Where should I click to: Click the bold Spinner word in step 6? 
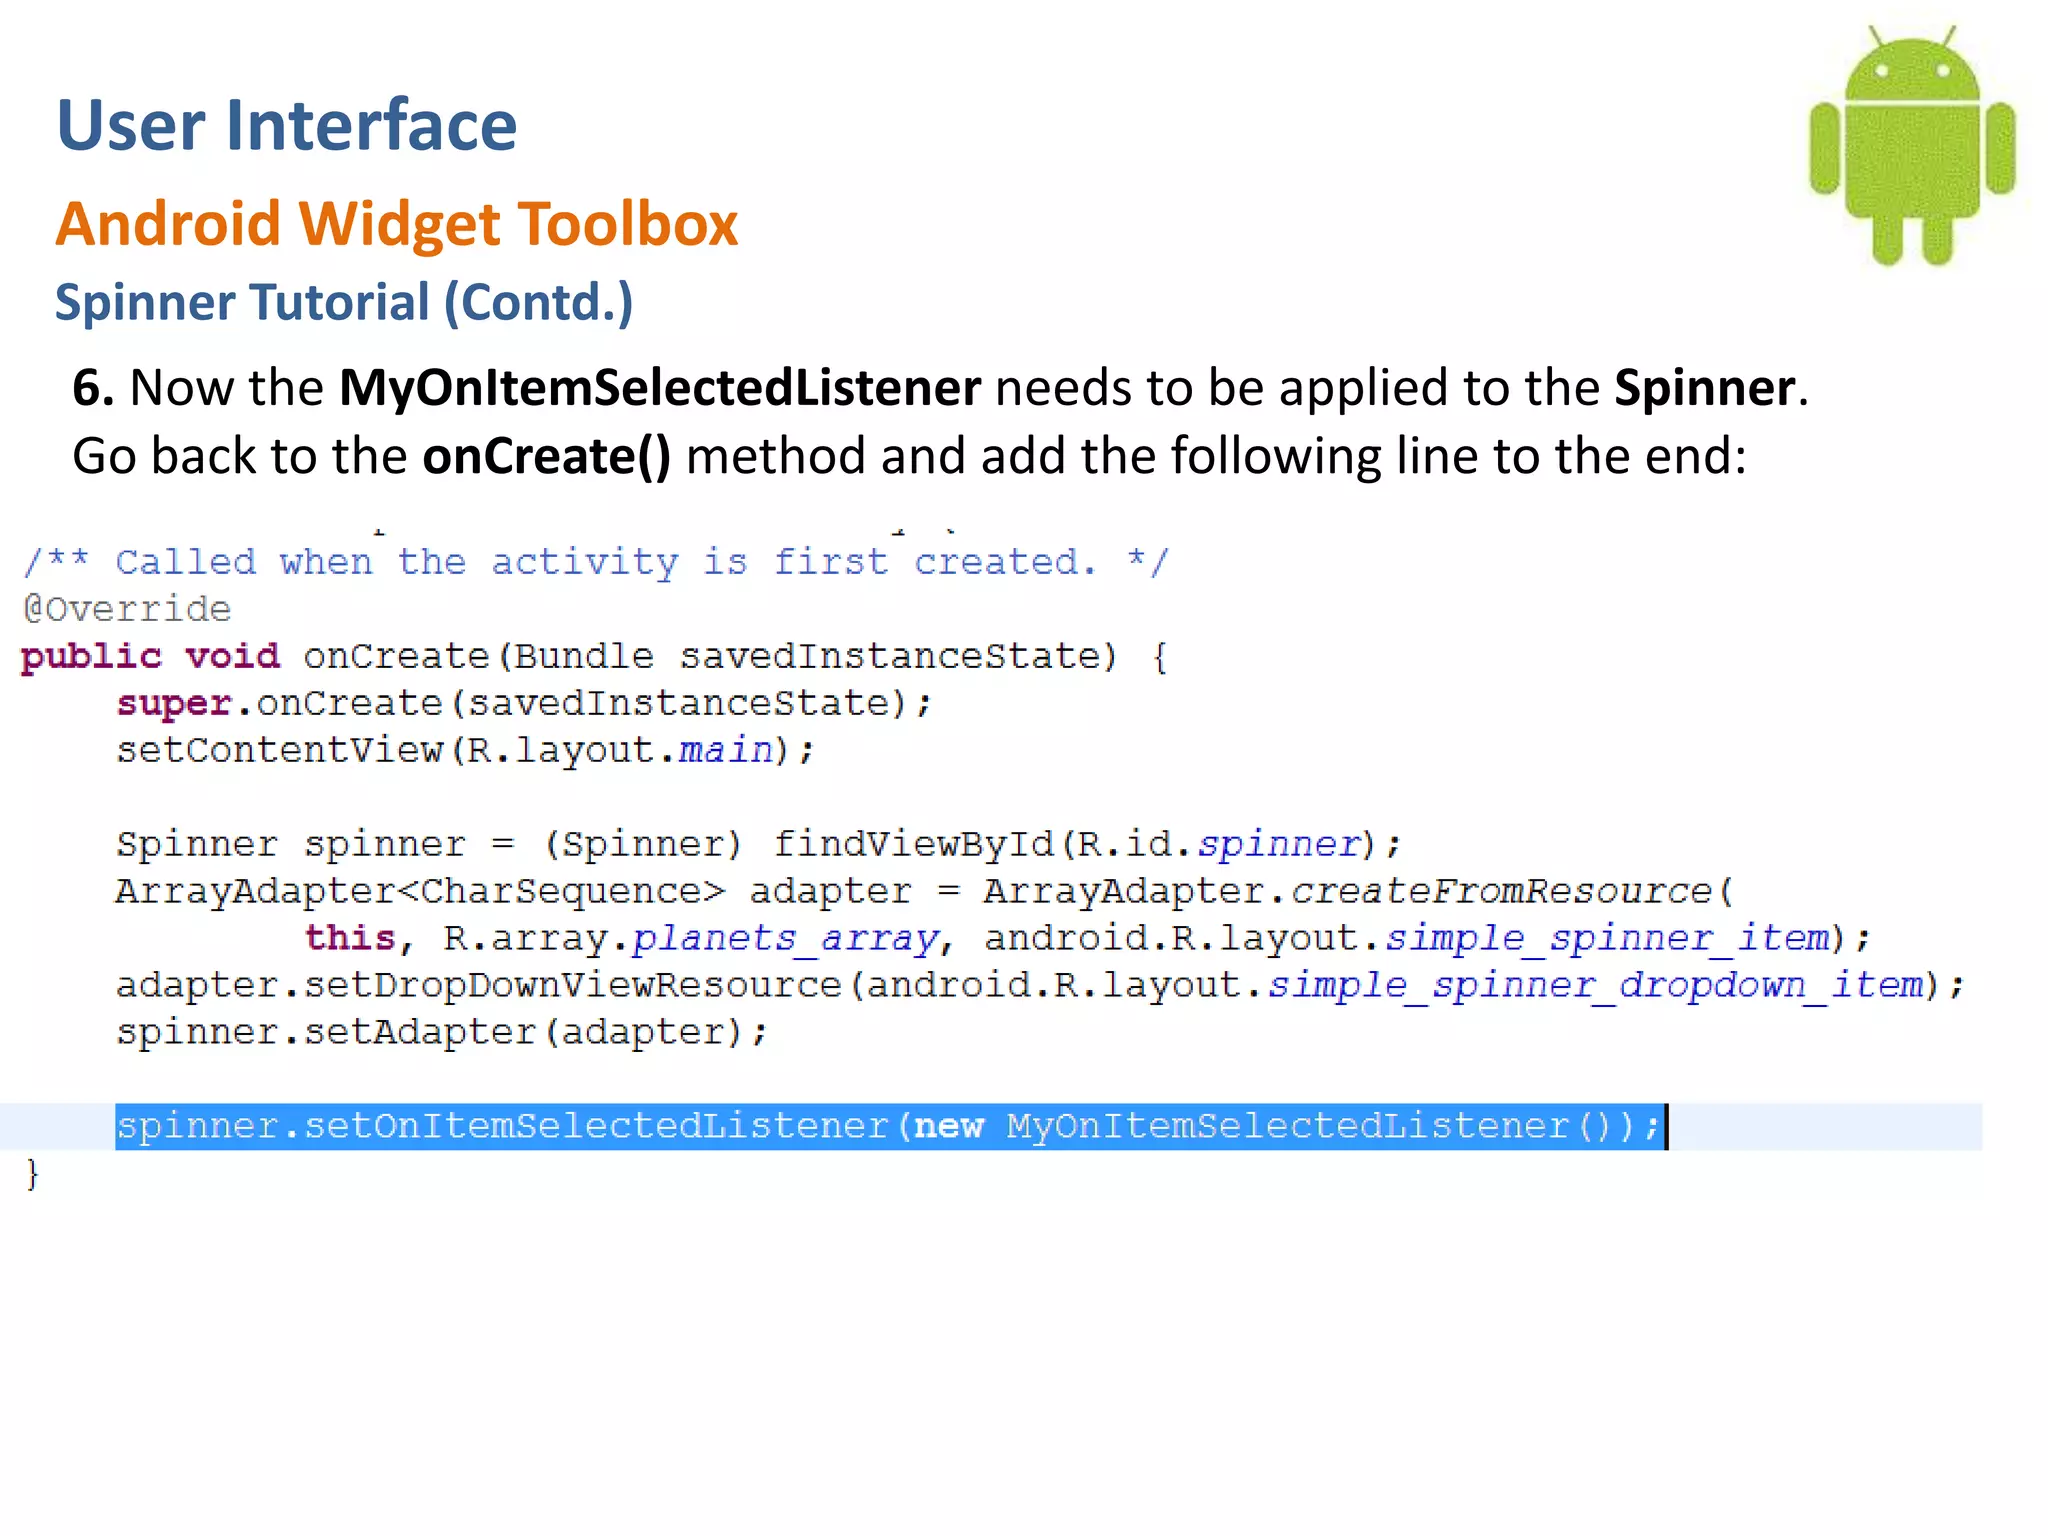(1706, 388)
